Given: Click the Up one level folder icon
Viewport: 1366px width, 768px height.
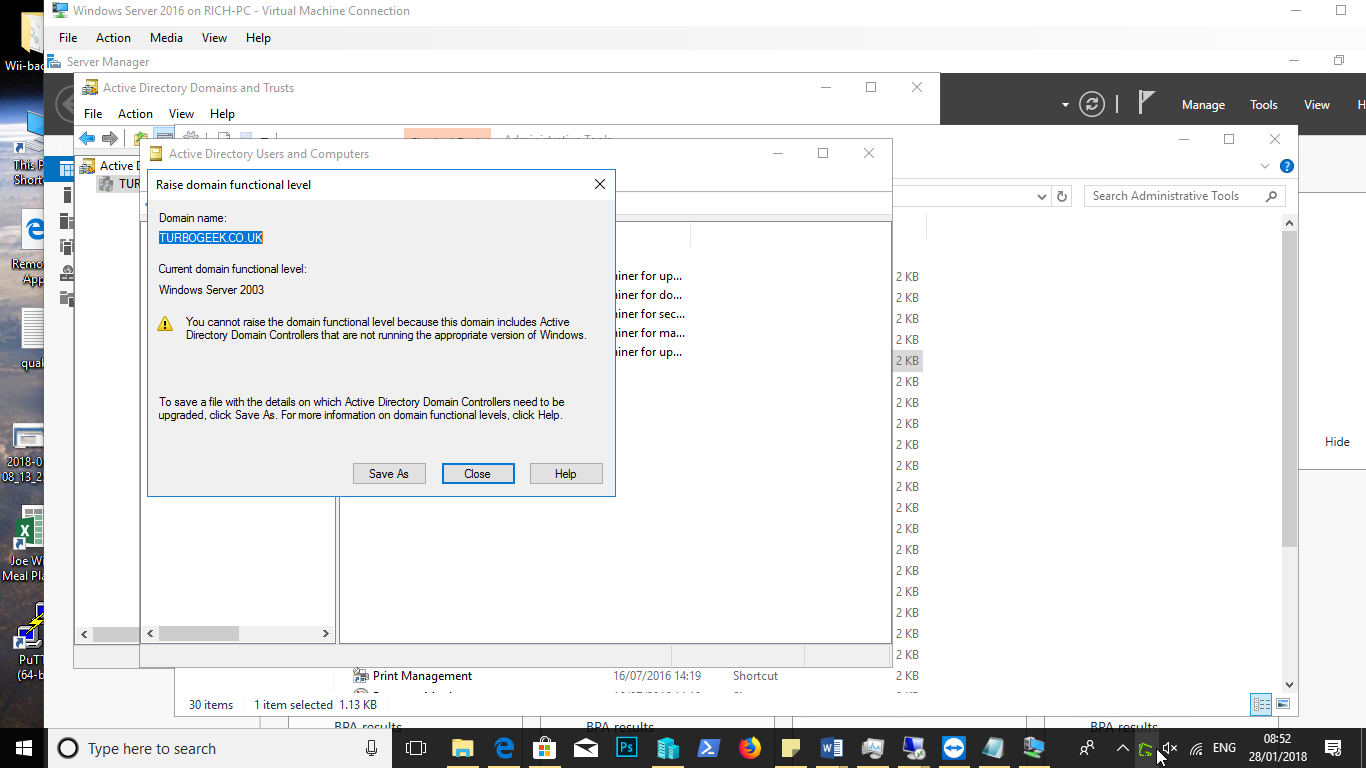Looking at the screenshot, I should 141,138.
